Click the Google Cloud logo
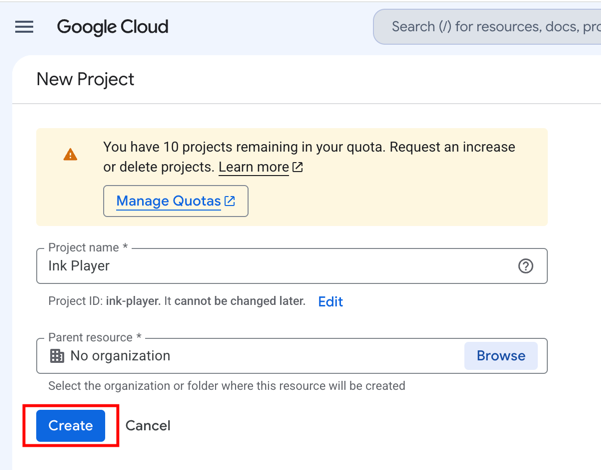Viewport: 601px width, 470px height. (113, 27)
